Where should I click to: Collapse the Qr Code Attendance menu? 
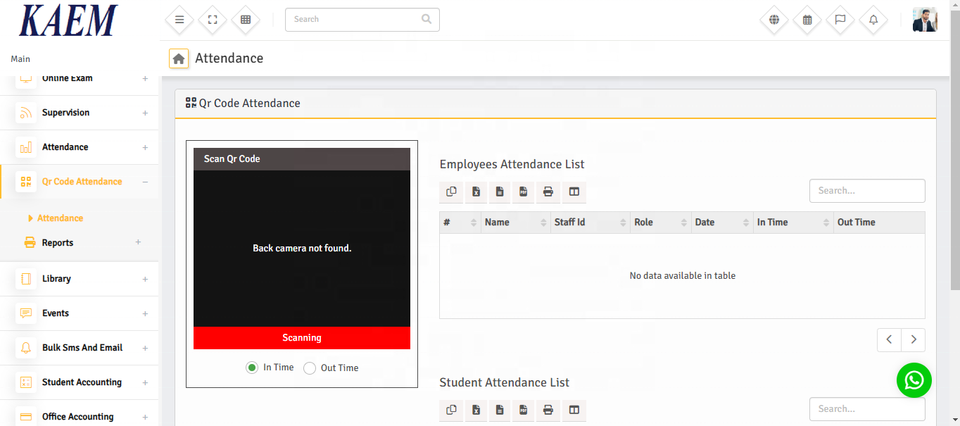[80, 182]
